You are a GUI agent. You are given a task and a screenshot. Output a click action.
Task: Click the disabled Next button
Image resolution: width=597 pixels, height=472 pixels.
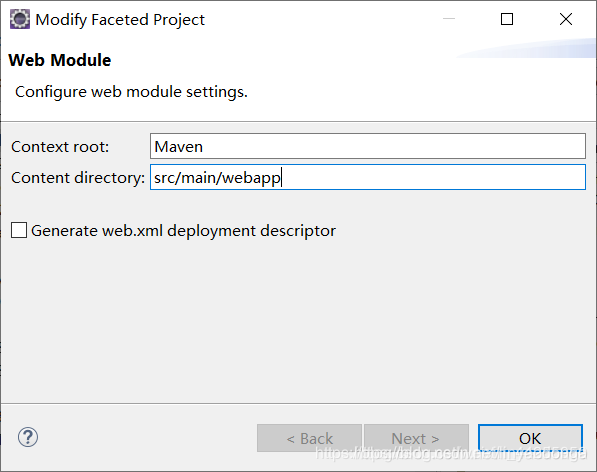click(416, 438)
